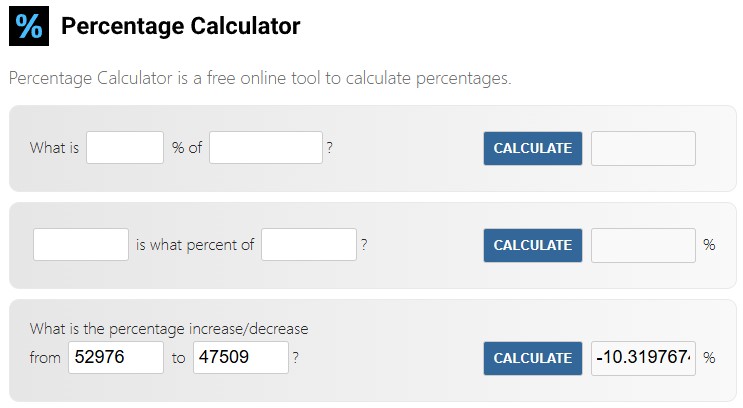Focus the field after 'is what percent of'

tap(309, 245)
